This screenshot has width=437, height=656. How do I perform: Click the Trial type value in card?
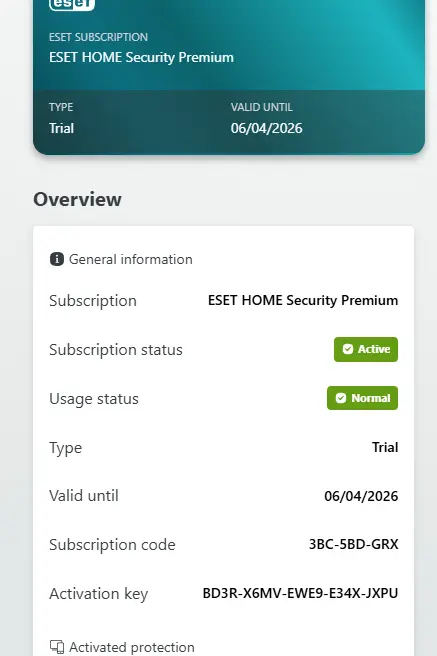[x=61, y=128]
